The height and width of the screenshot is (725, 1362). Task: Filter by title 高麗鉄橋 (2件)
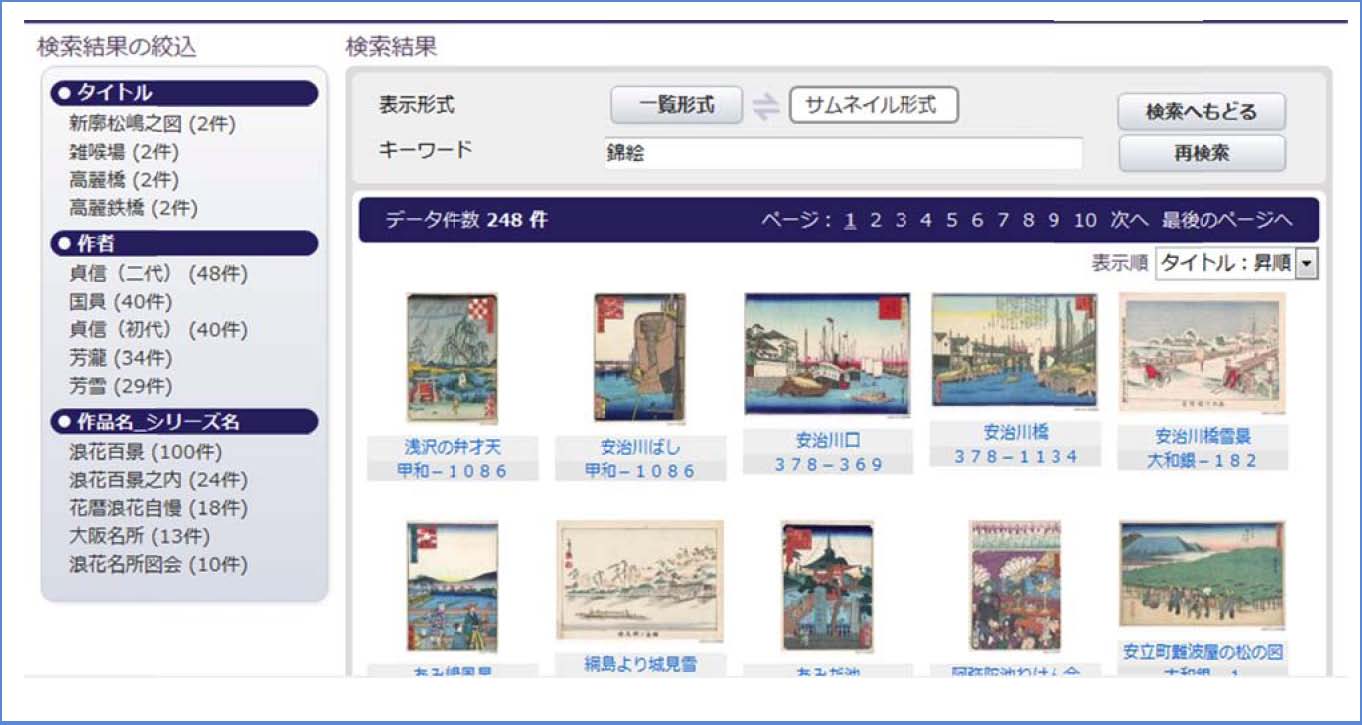coord(133,208)
